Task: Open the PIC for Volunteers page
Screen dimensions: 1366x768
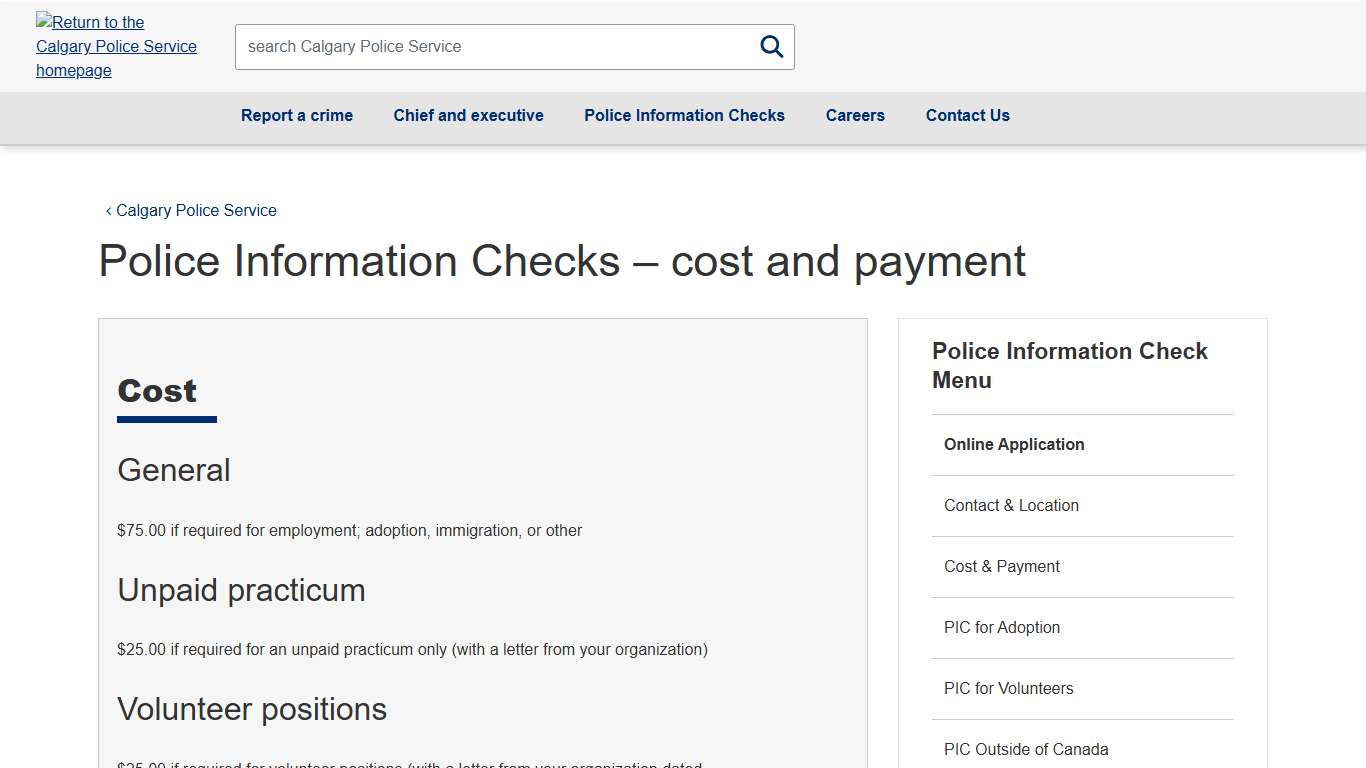Action: [1008, 688]
